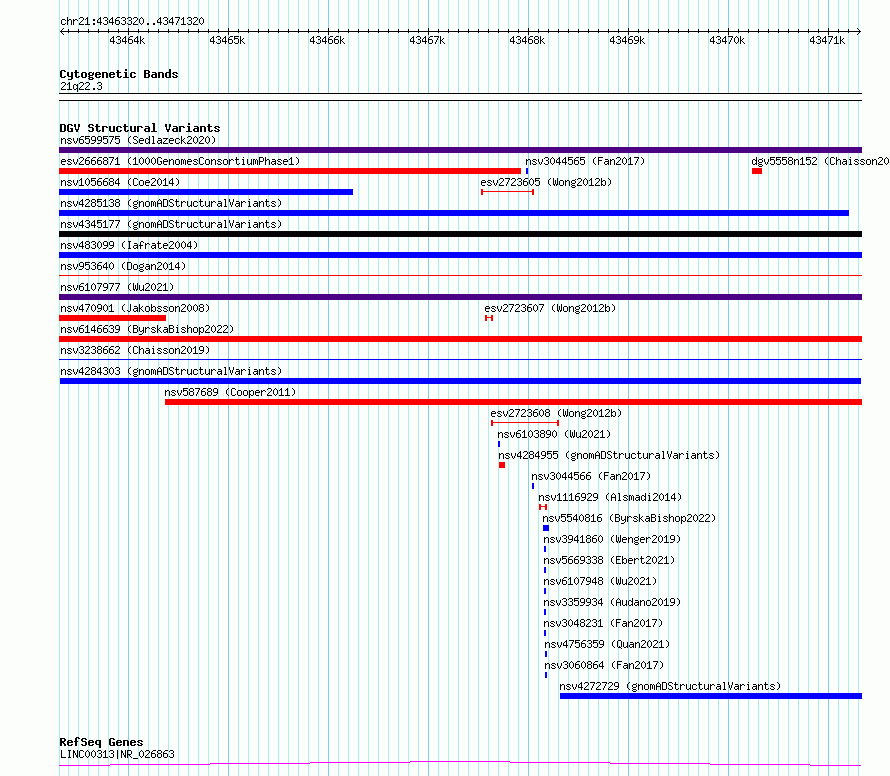Screen dimensions: 890x776
Task: Select nsv483099 (Iafrate2004) label
Action: [129, 245]
